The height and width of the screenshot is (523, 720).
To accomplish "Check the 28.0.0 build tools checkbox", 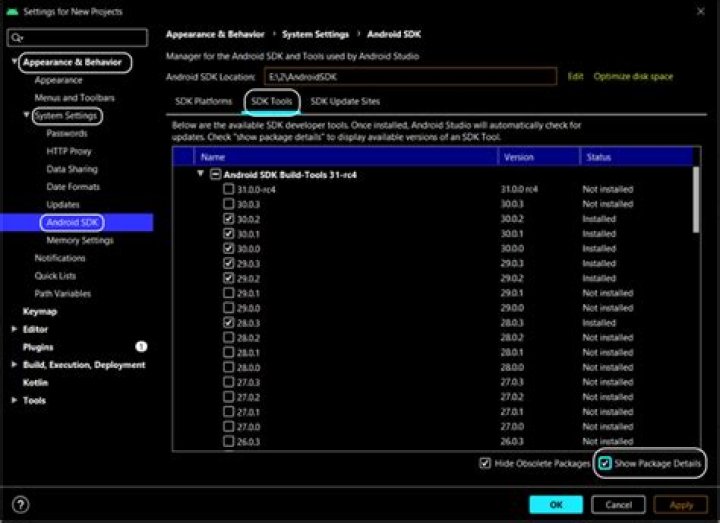I will click(228, 367).
